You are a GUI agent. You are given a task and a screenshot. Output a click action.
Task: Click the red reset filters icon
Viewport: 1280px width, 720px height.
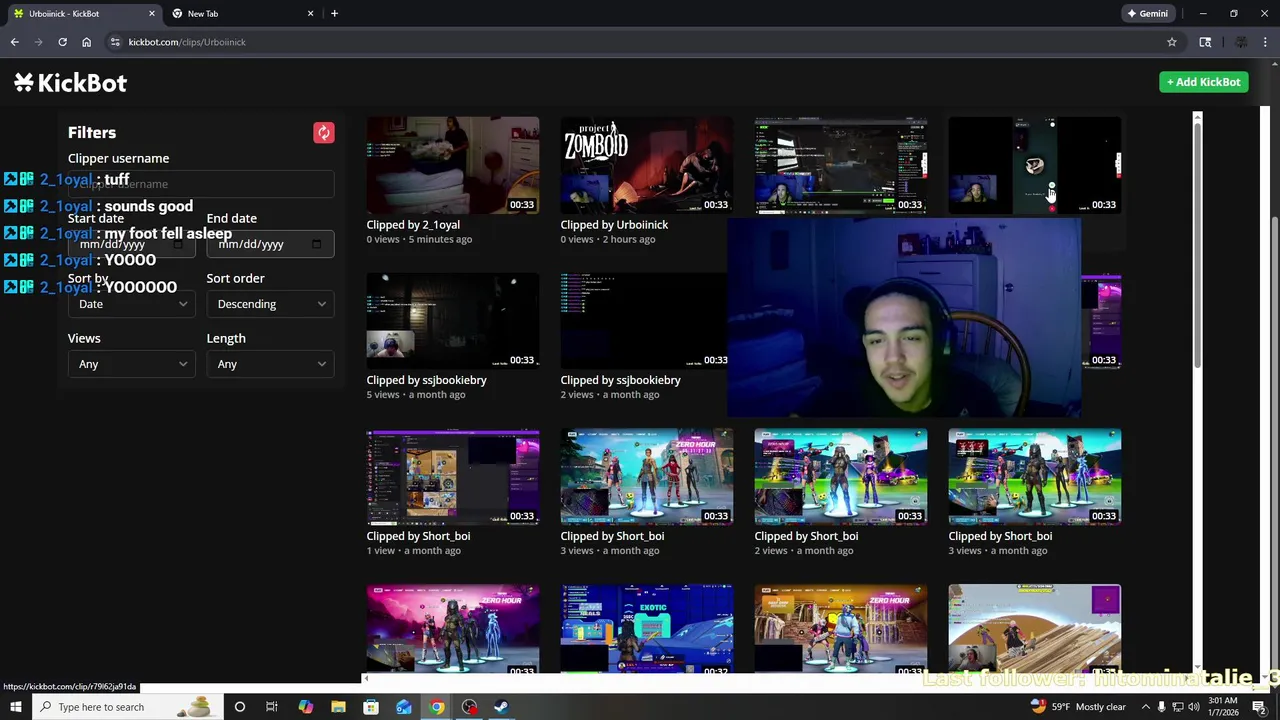pos(323,133)
